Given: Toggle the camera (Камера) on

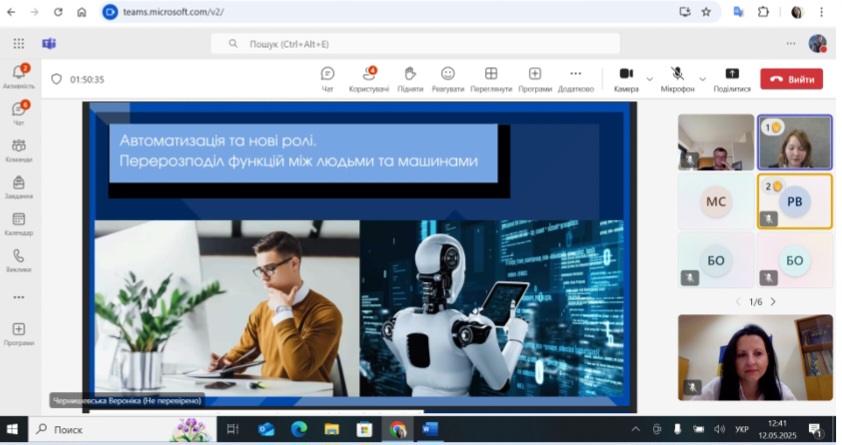Looking at the screenshot, I should [x=626, y=74].
